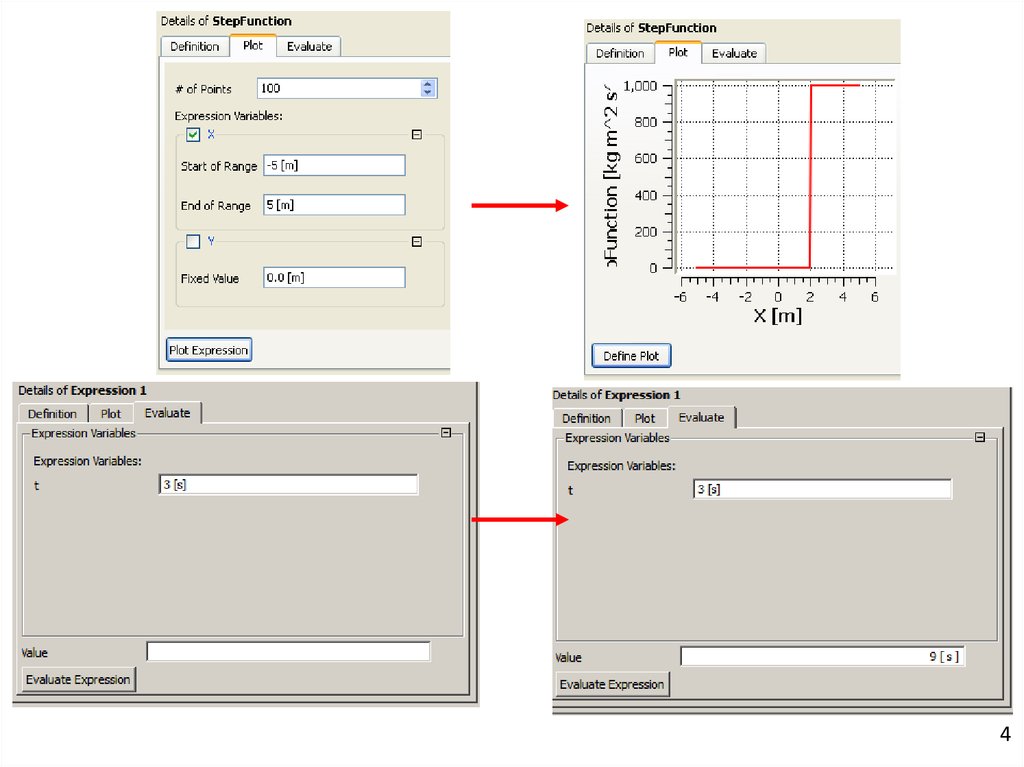The image size is (1024, 767).
Task: Uncheck the X variable checkbox
Action: 194,135
